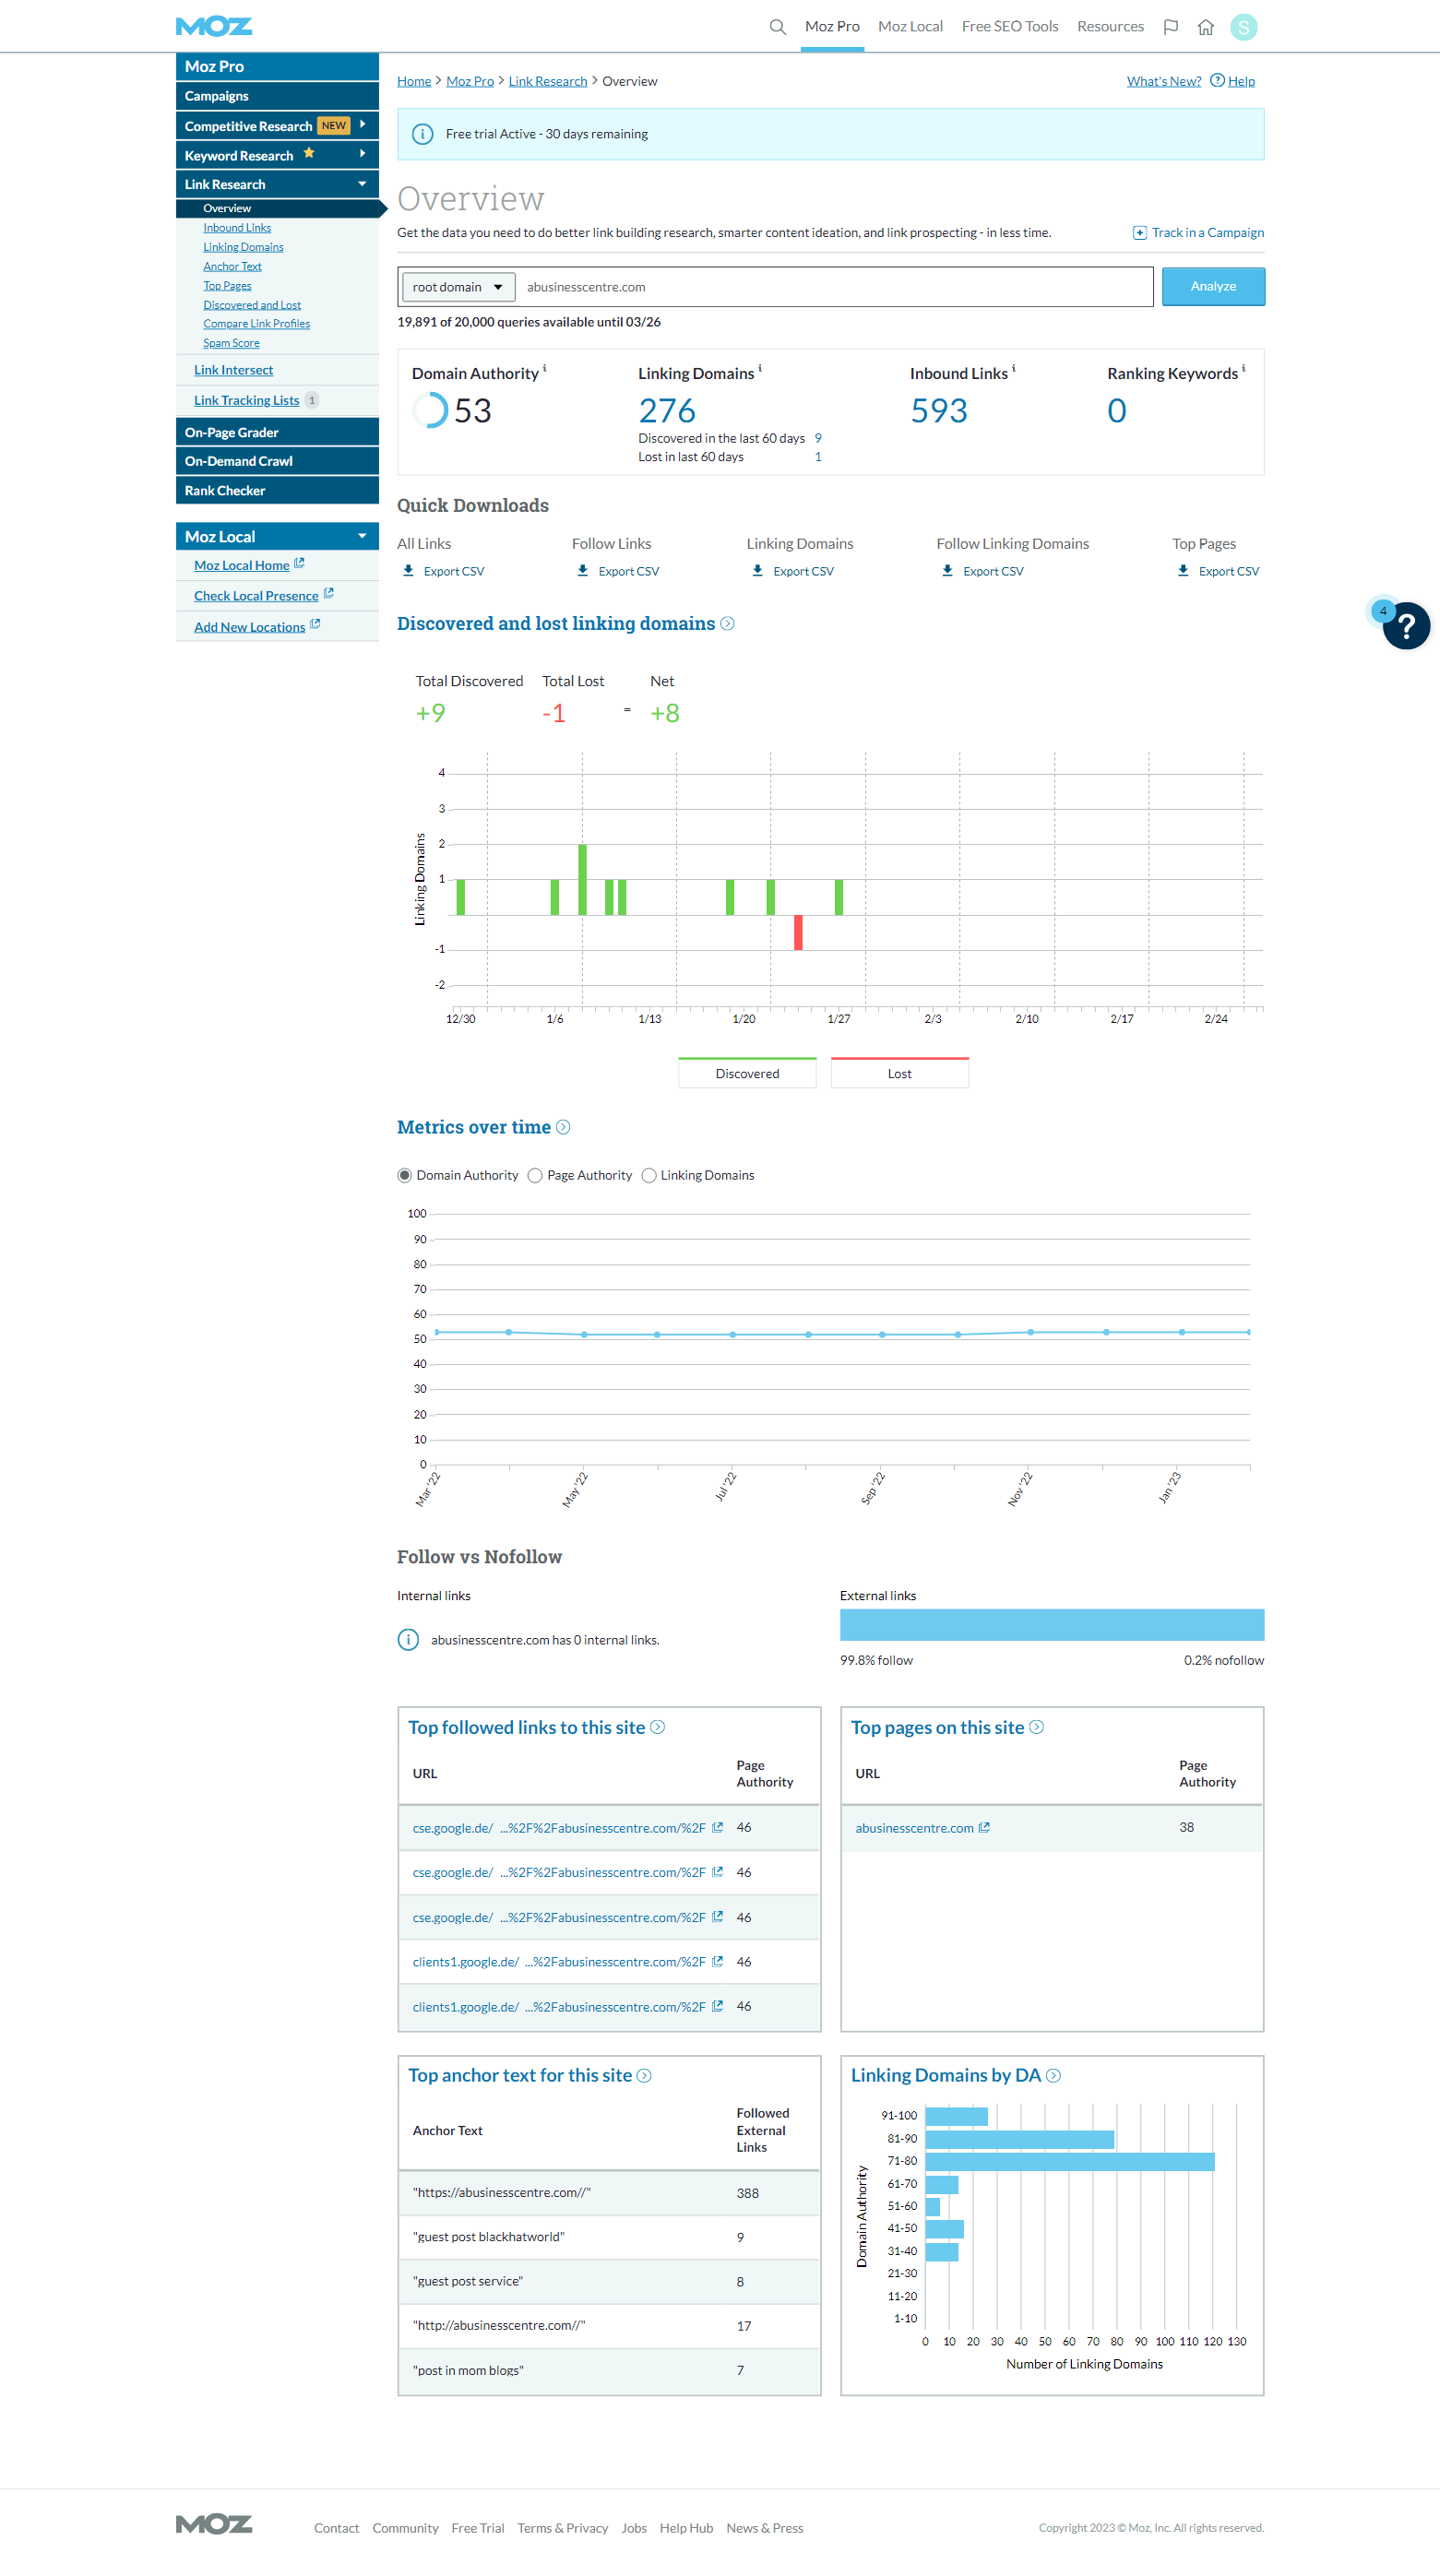The image size is (1440, 2576).
Task: Click download icon under Top Pages
Action: coord(1183,570)
